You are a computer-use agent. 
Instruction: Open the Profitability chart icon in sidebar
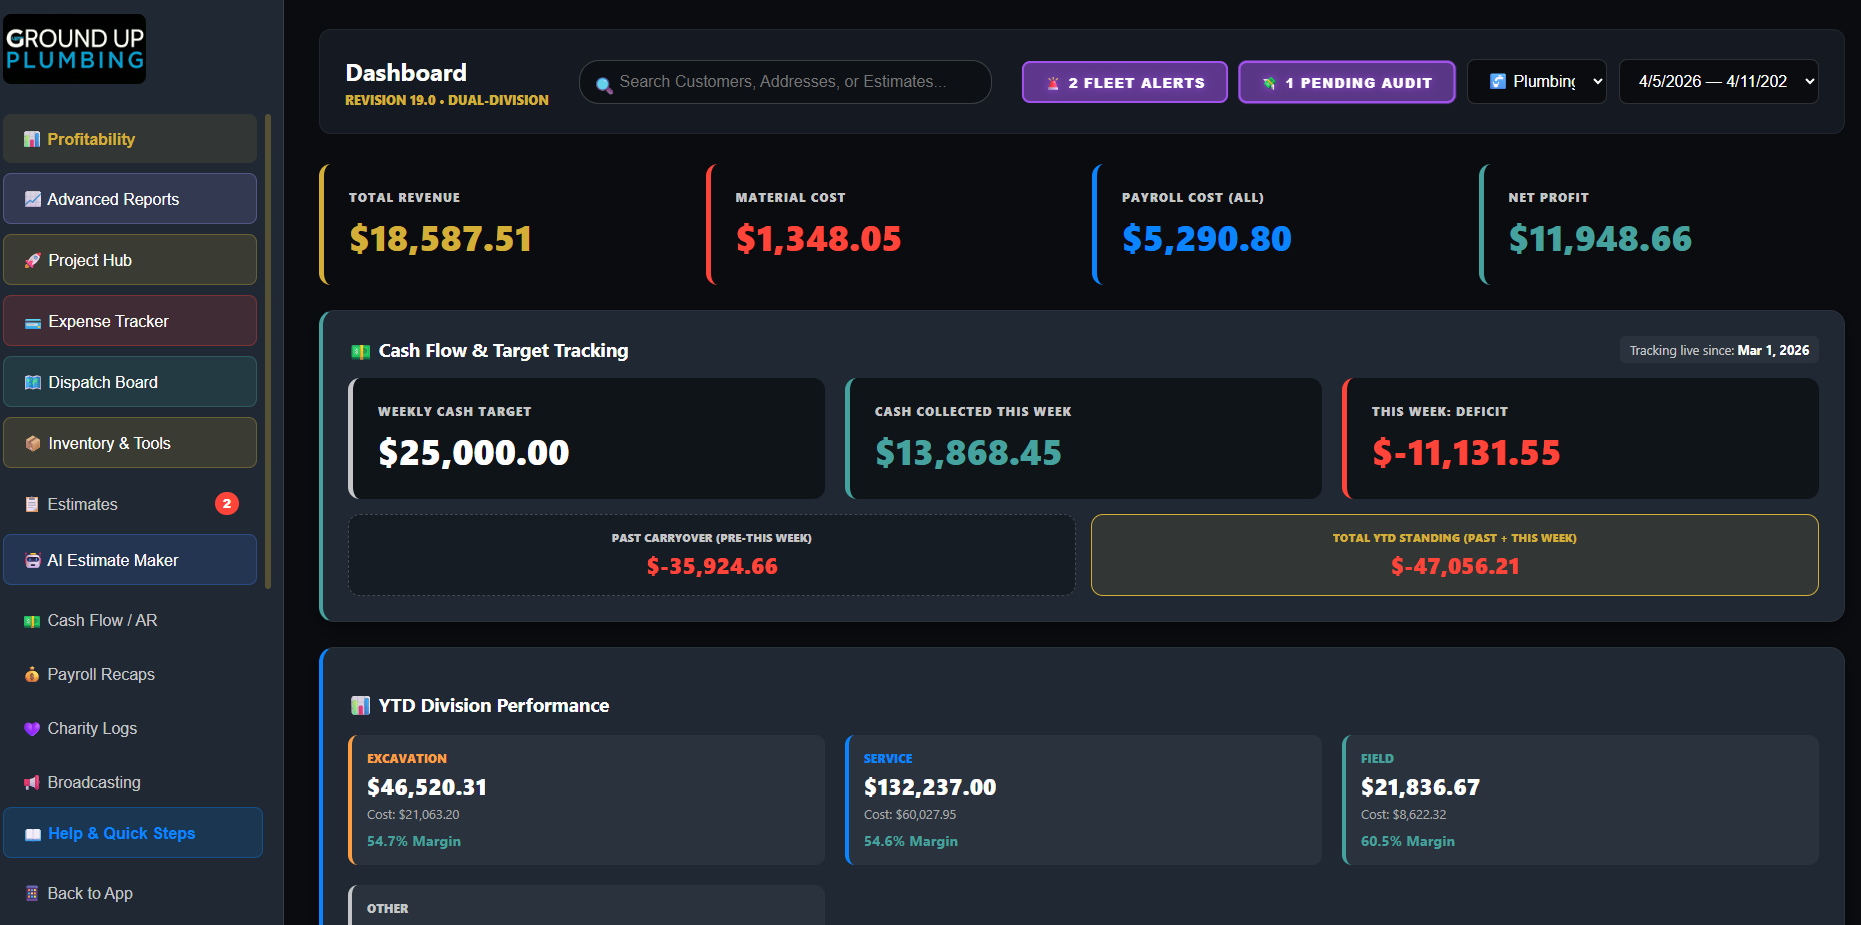click(x=31, y=139)
